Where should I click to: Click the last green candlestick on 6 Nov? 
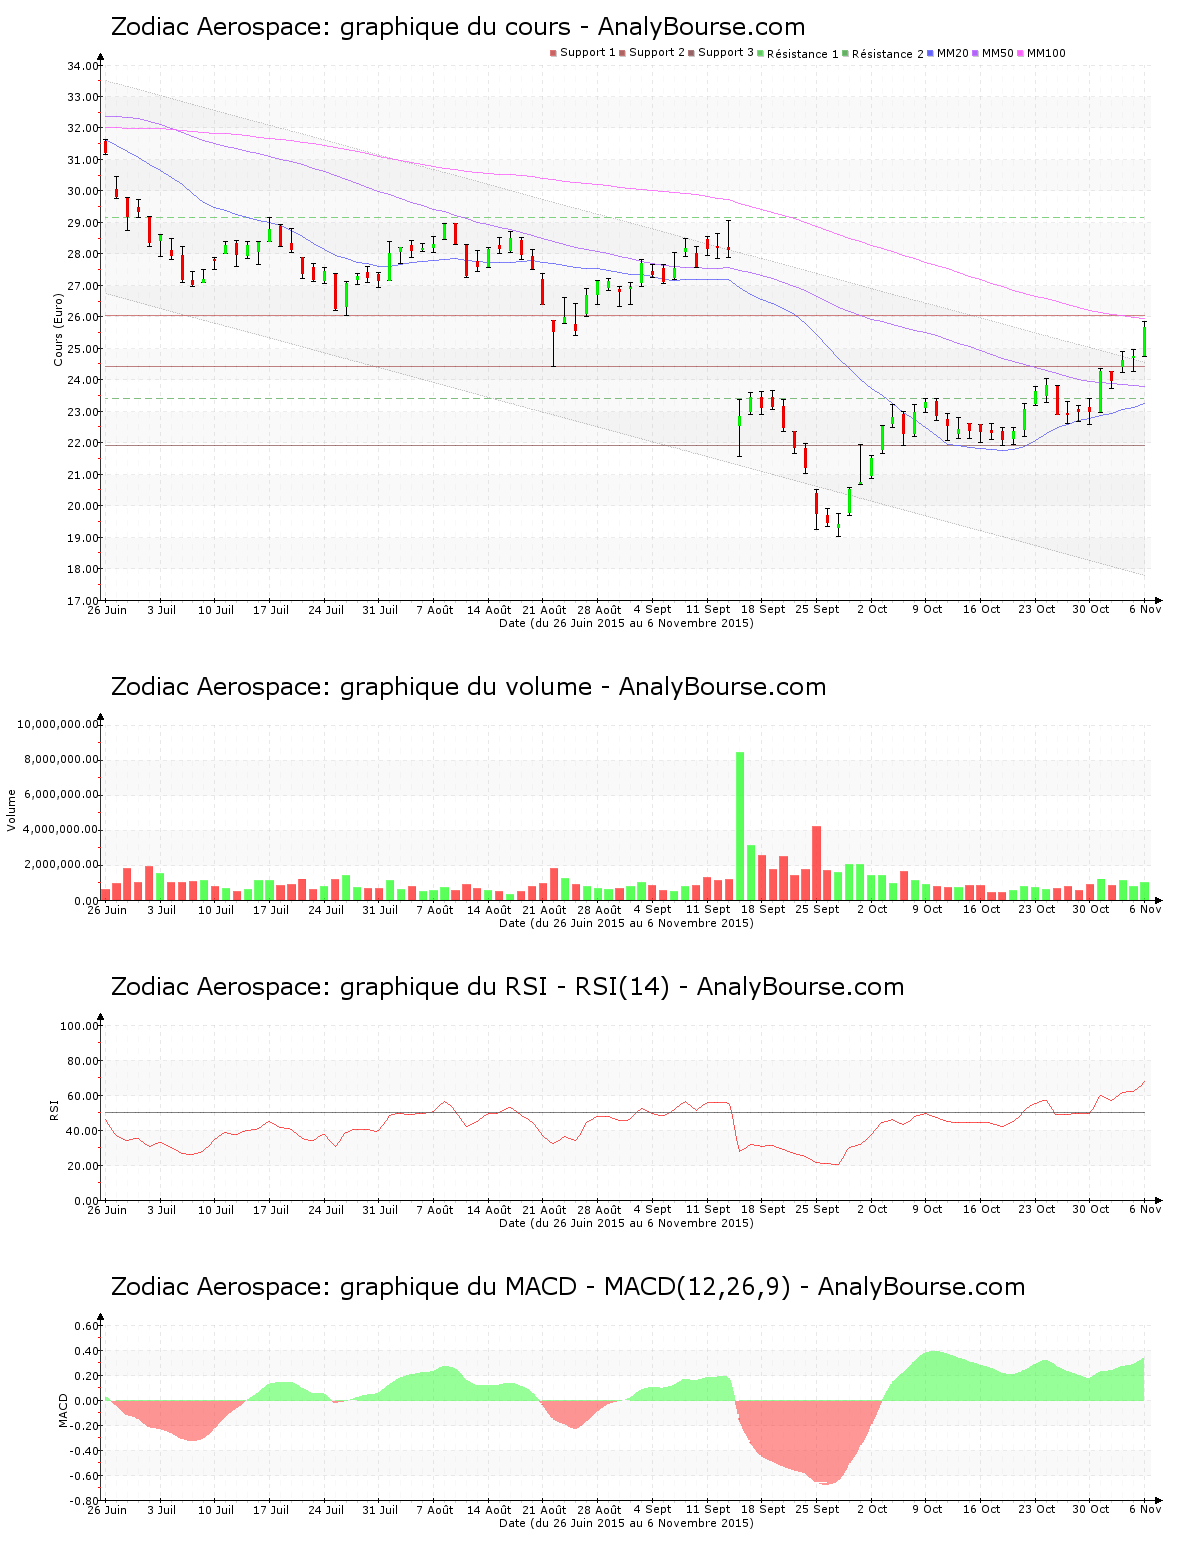point(1145,339)
